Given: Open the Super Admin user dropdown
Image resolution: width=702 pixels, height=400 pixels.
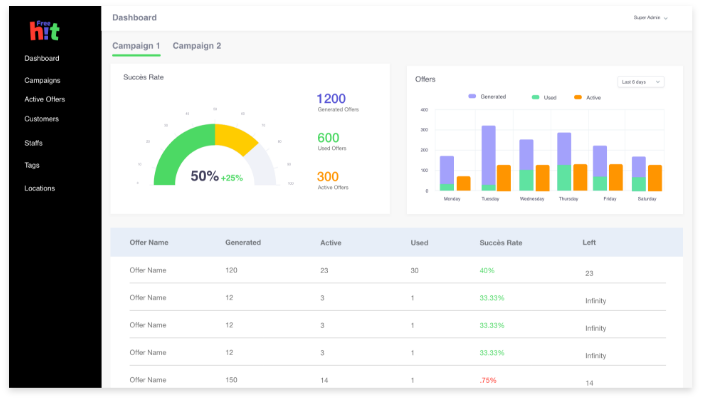Looking at the screenshot, I should [x=650, y=18].
